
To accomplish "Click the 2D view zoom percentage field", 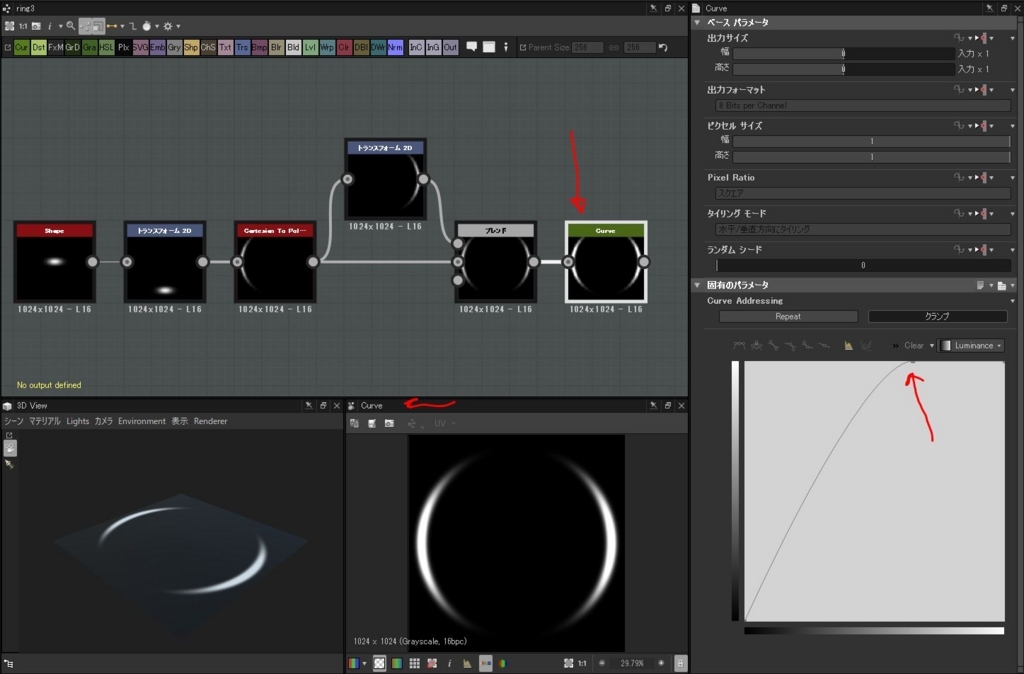I will [x=632, y=663].
